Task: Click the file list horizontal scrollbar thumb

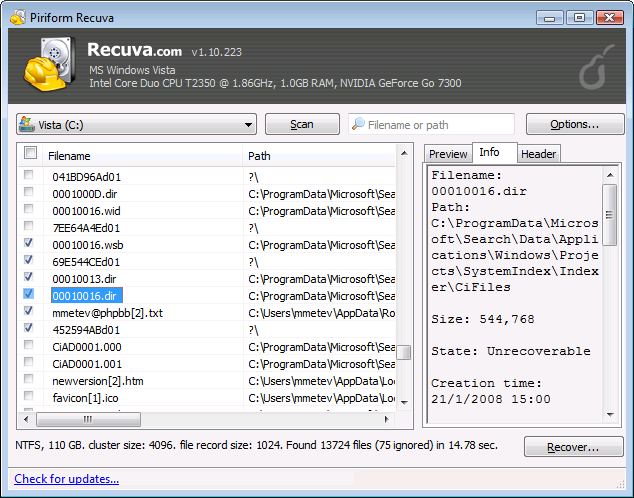Action: [89, 419]
